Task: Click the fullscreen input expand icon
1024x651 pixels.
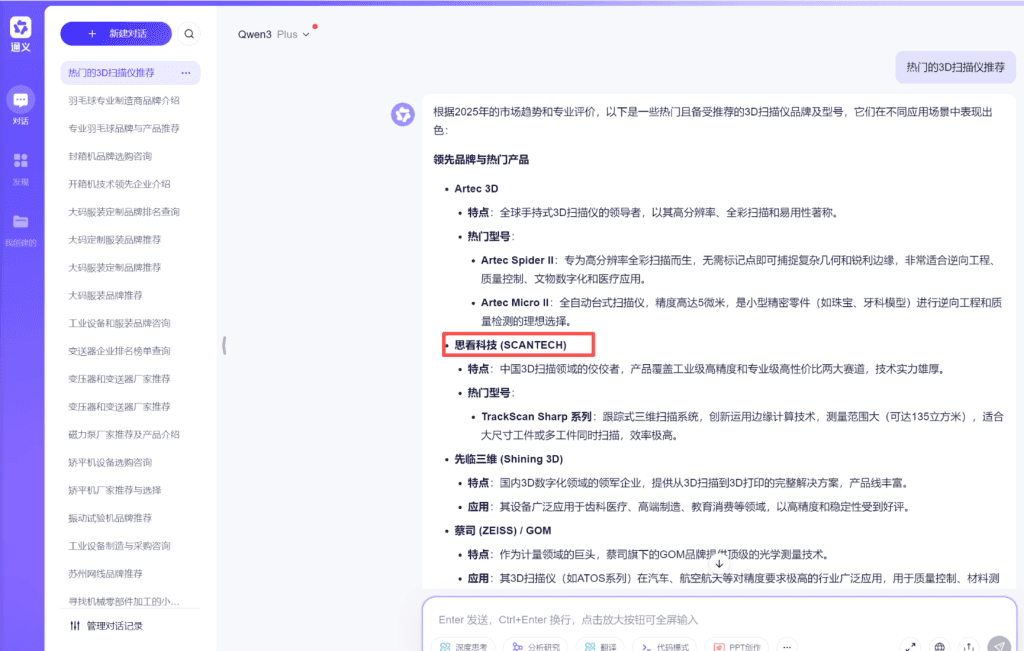Action: [910, 645]
